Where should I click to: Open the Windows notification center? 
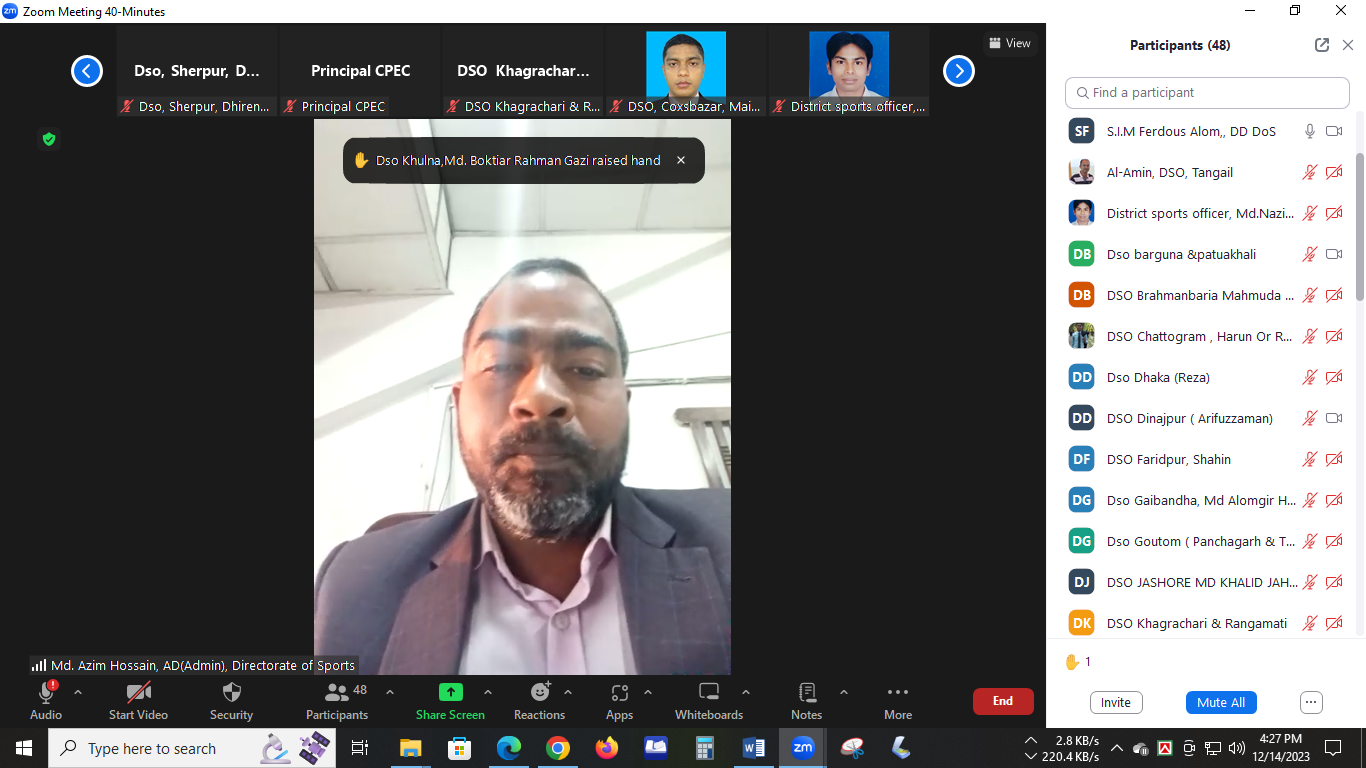point(1333,748)
